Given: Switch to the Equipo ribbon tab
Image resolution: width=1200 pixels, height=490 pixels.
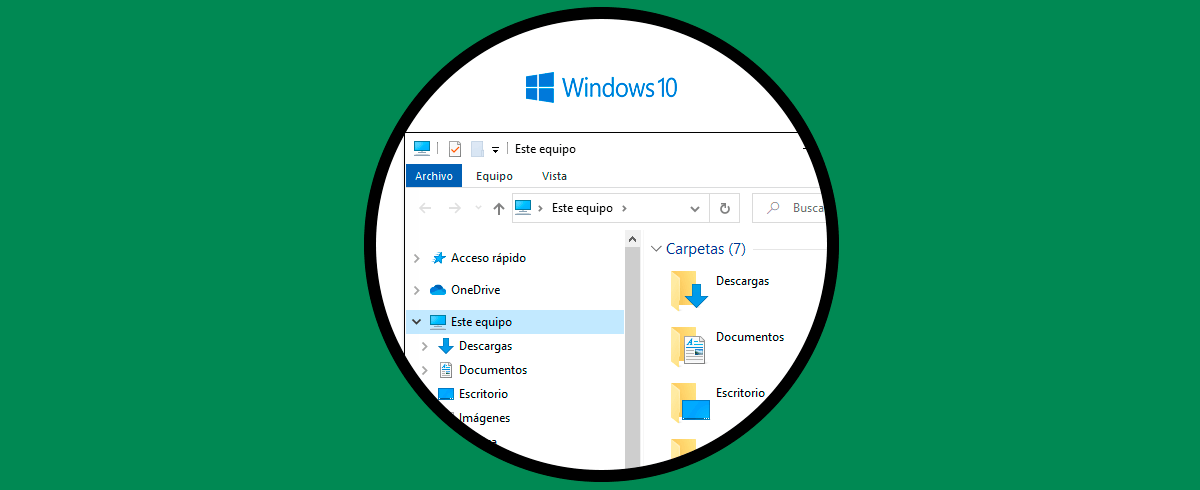Looking at the screenshot, I should [494, 176].
